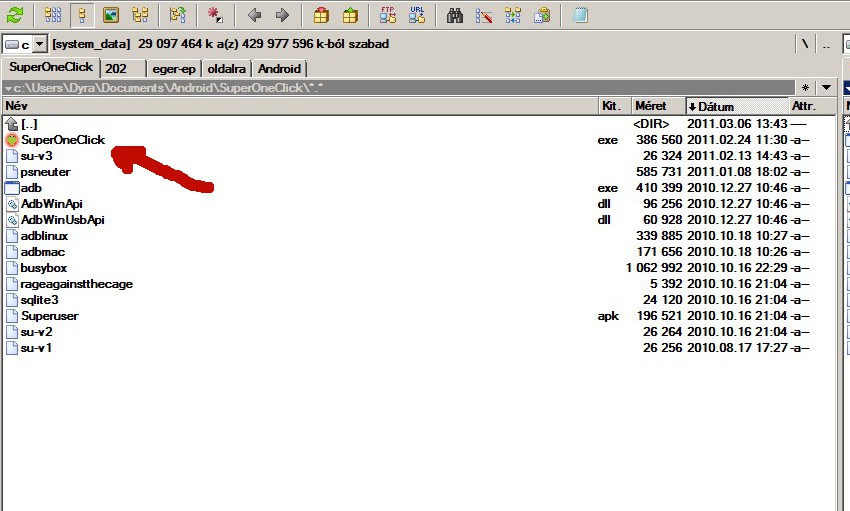
Task: Pack files with red-arrow box icon
Action: point(321,15)
